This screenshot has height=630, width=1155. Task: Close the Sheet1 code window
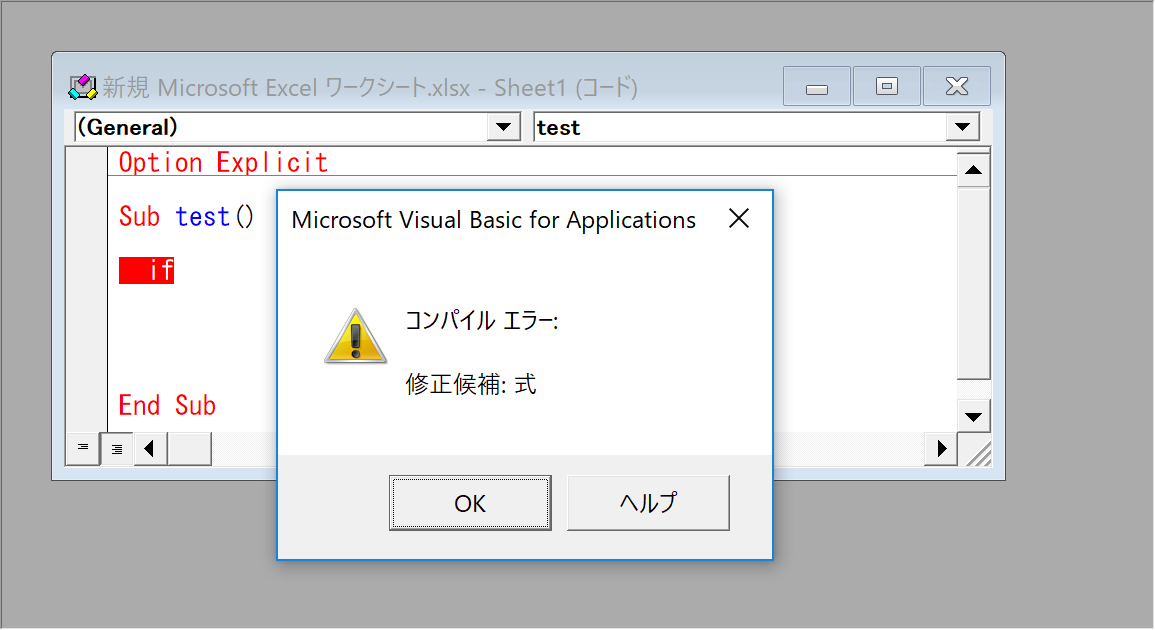pyautogui.click(x=956, y=87)
